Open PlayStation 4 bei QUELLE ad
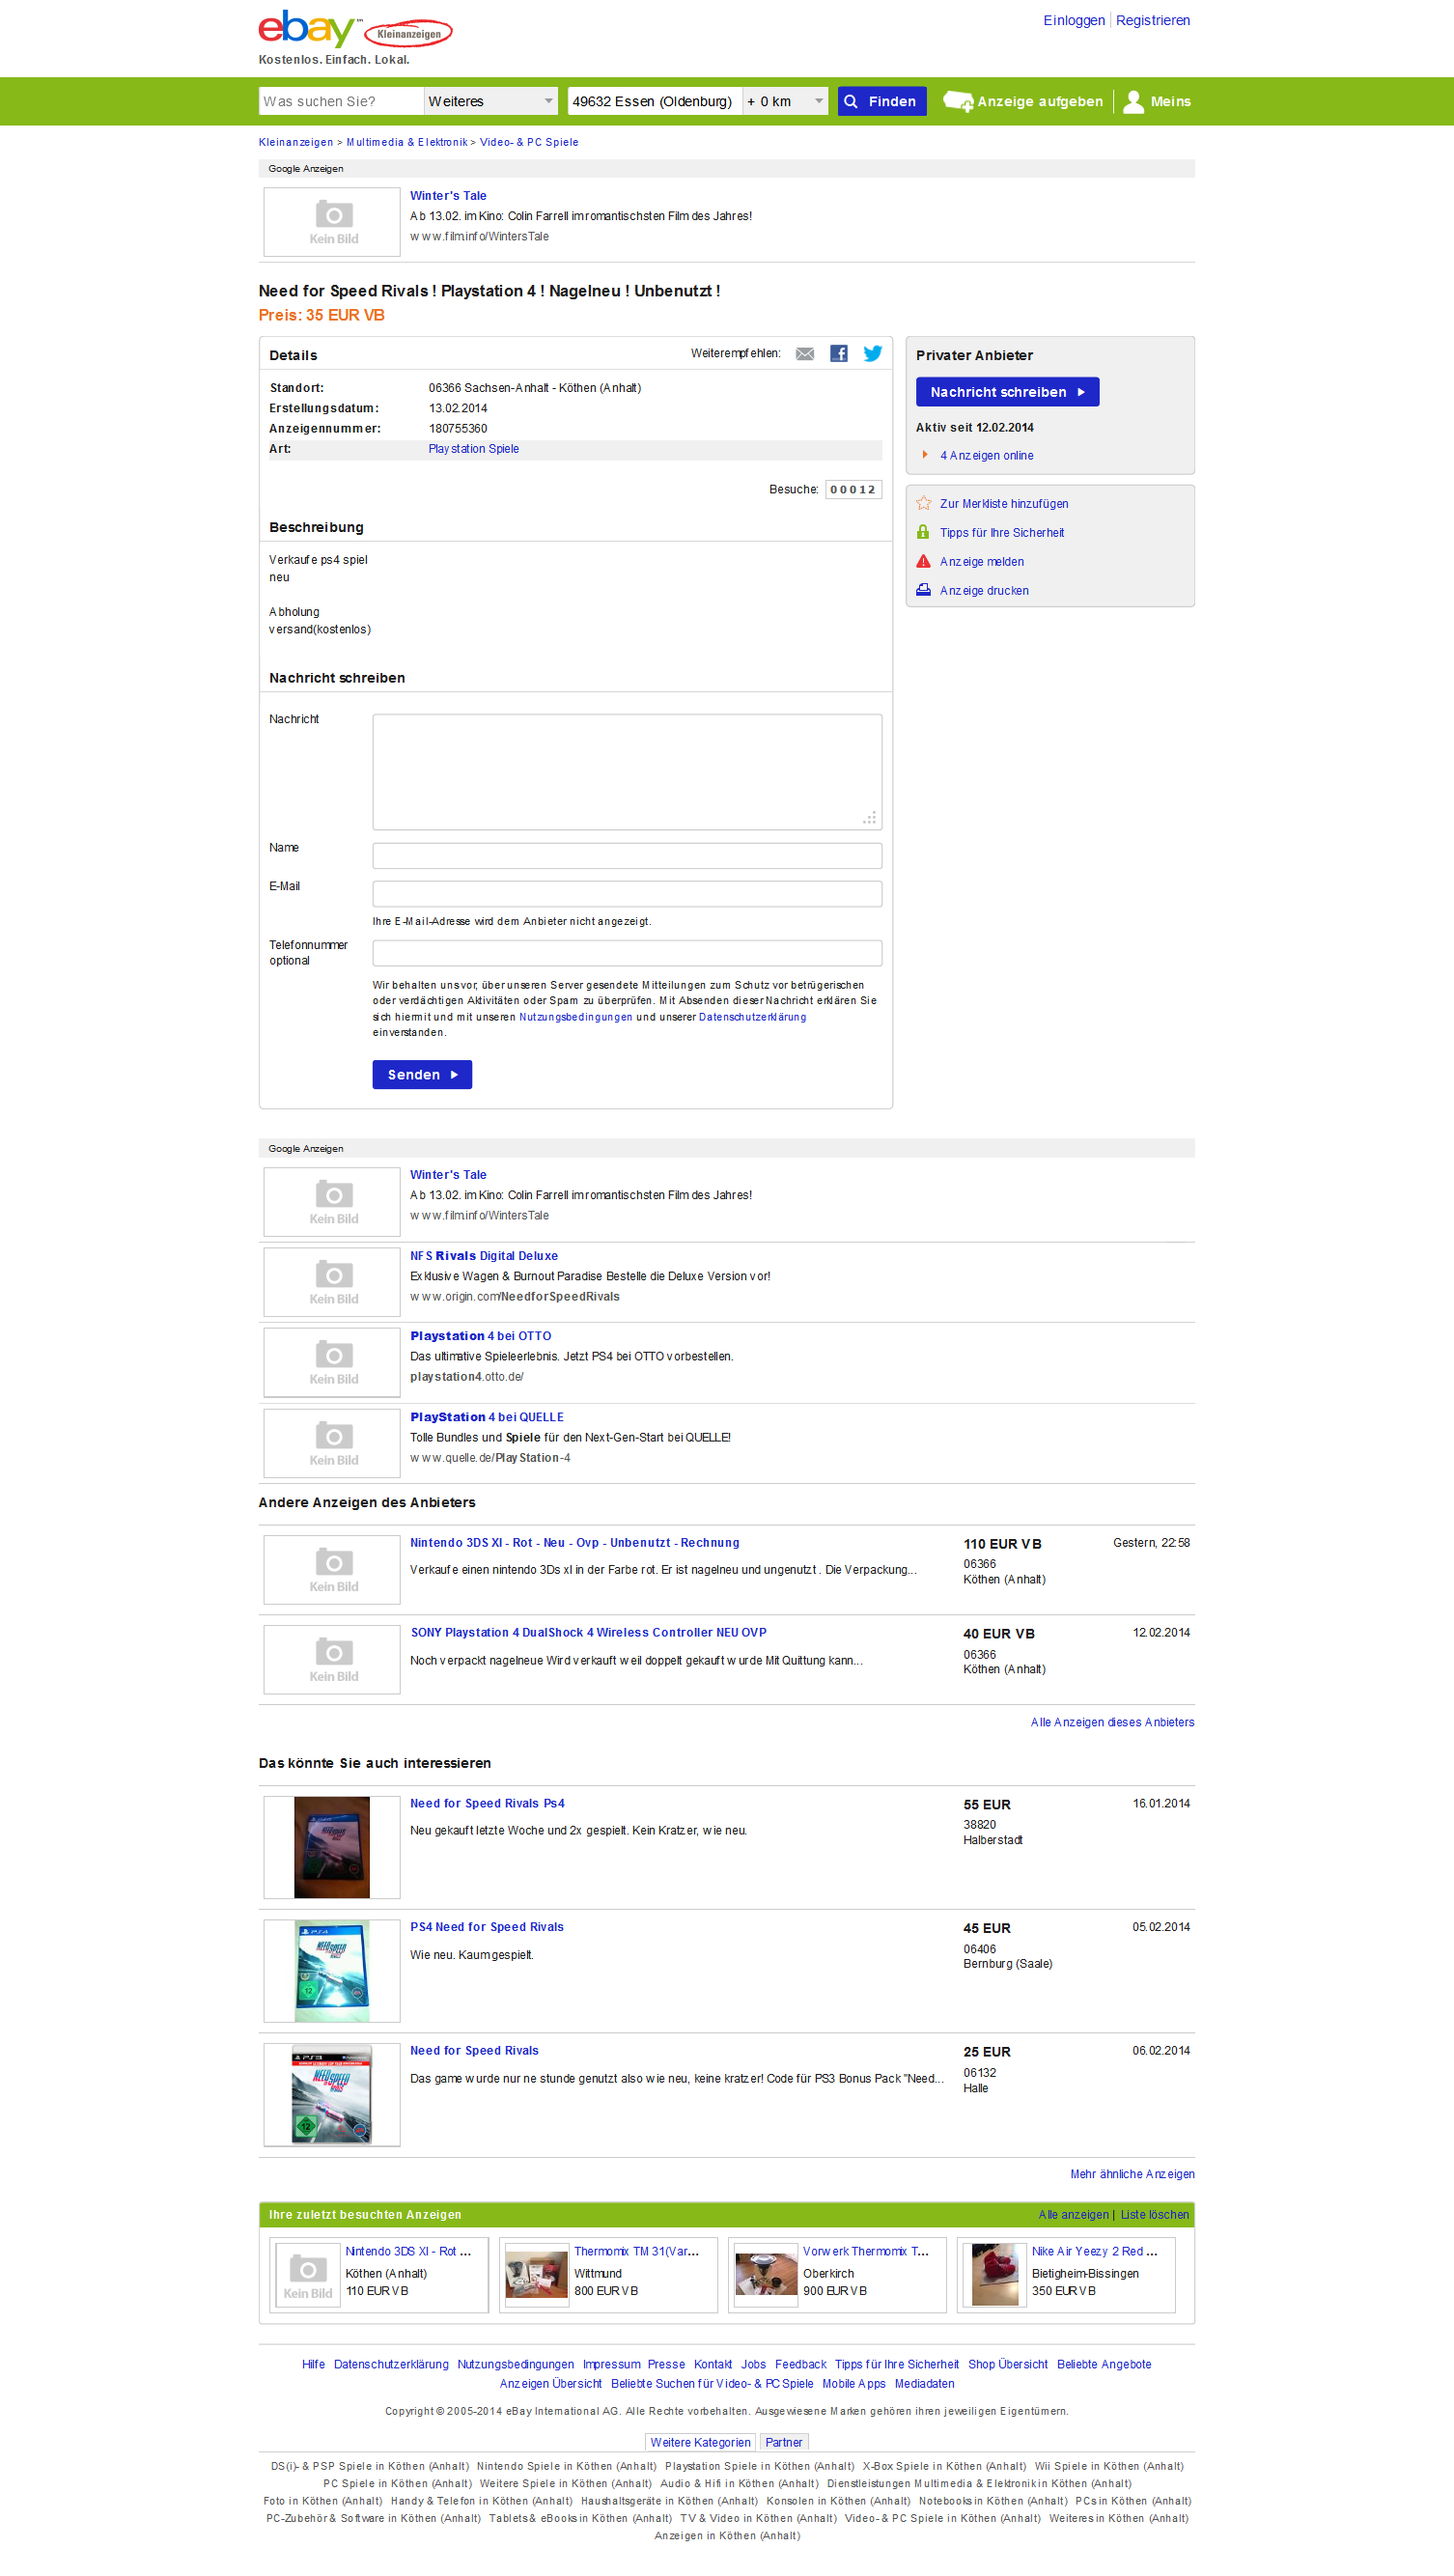The height and width of the screenshot is (2576, 1454). click(487, 1418)
